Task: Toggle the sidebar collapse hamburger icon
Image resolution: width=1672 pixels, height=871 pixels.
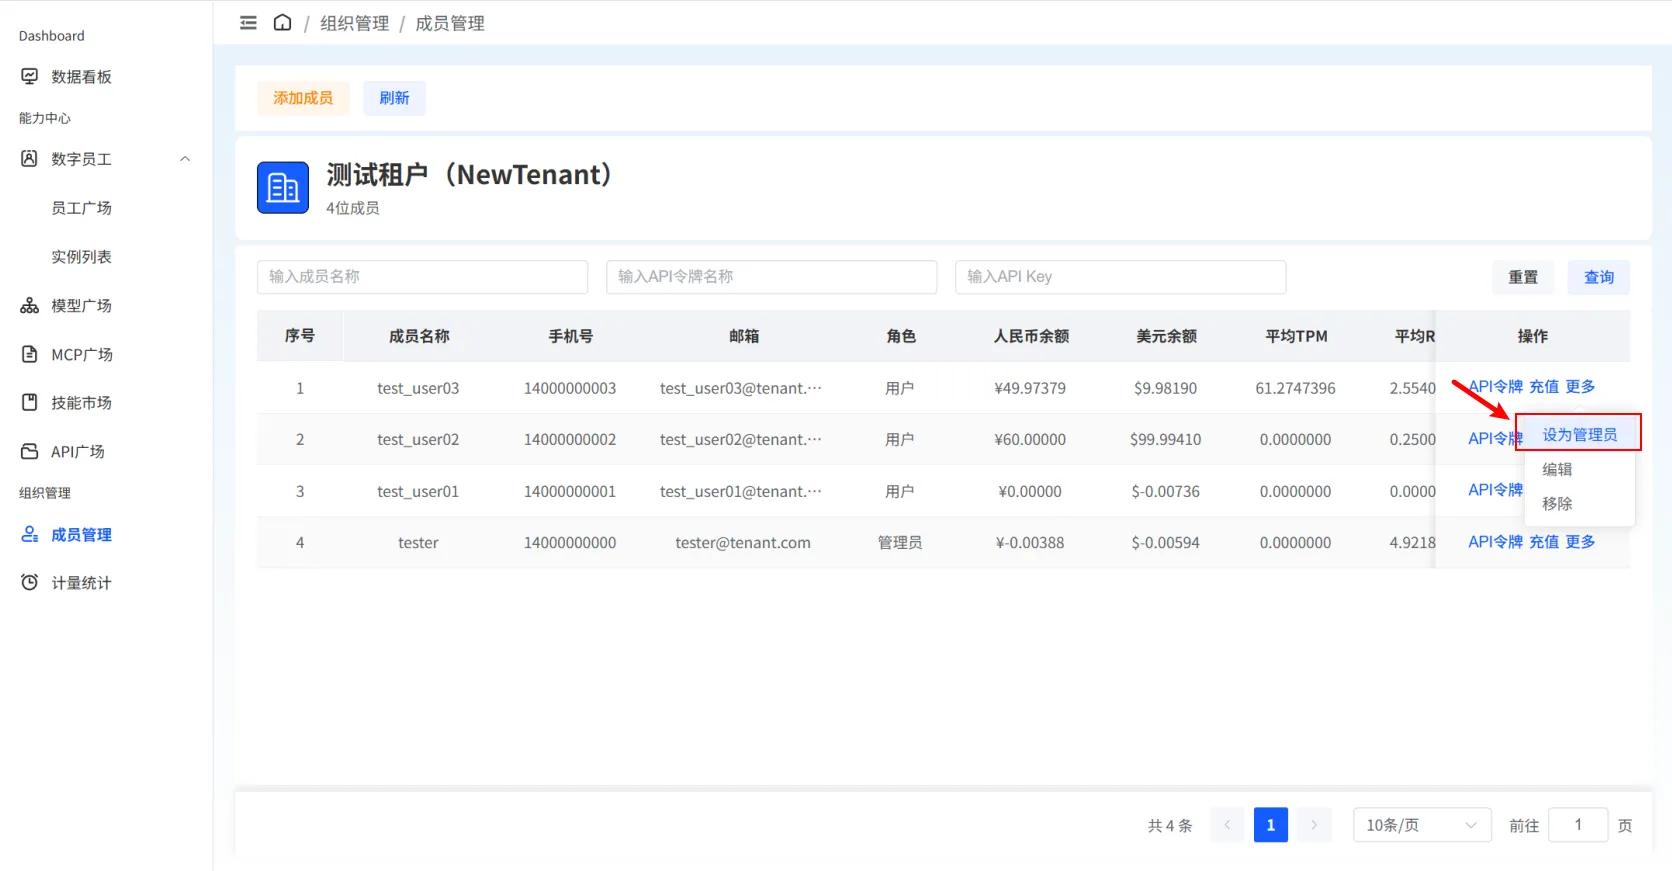Action: click(248, 23)
